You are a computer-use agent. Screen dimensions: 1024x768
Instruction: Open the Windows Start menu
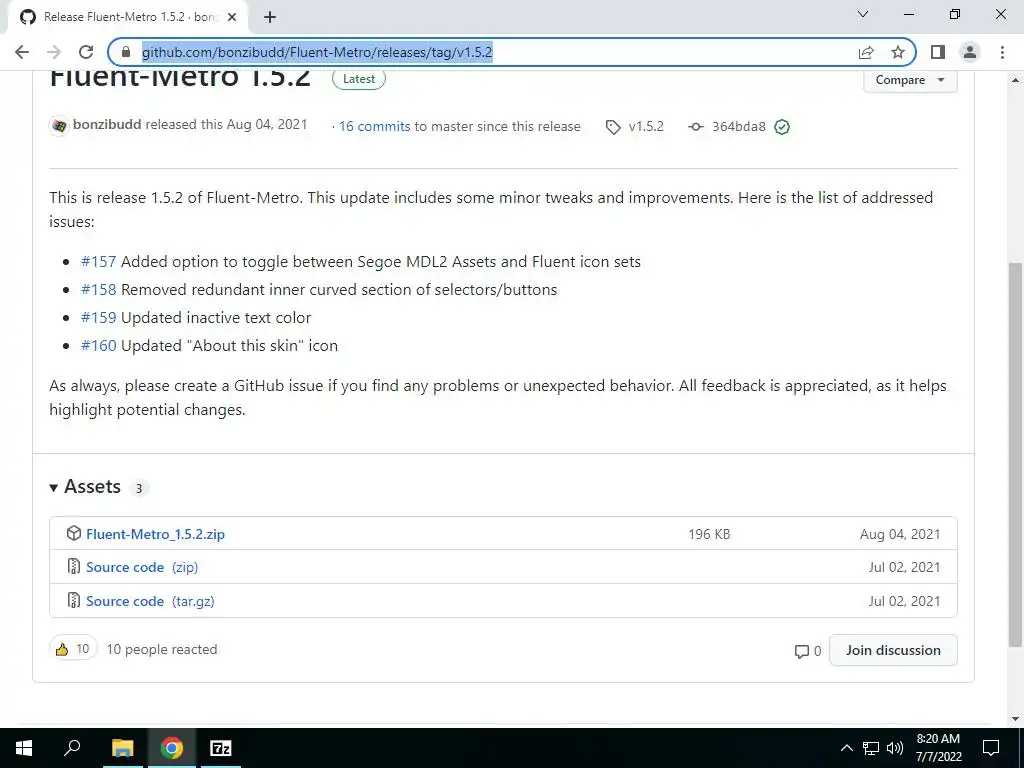click(24, 748)
